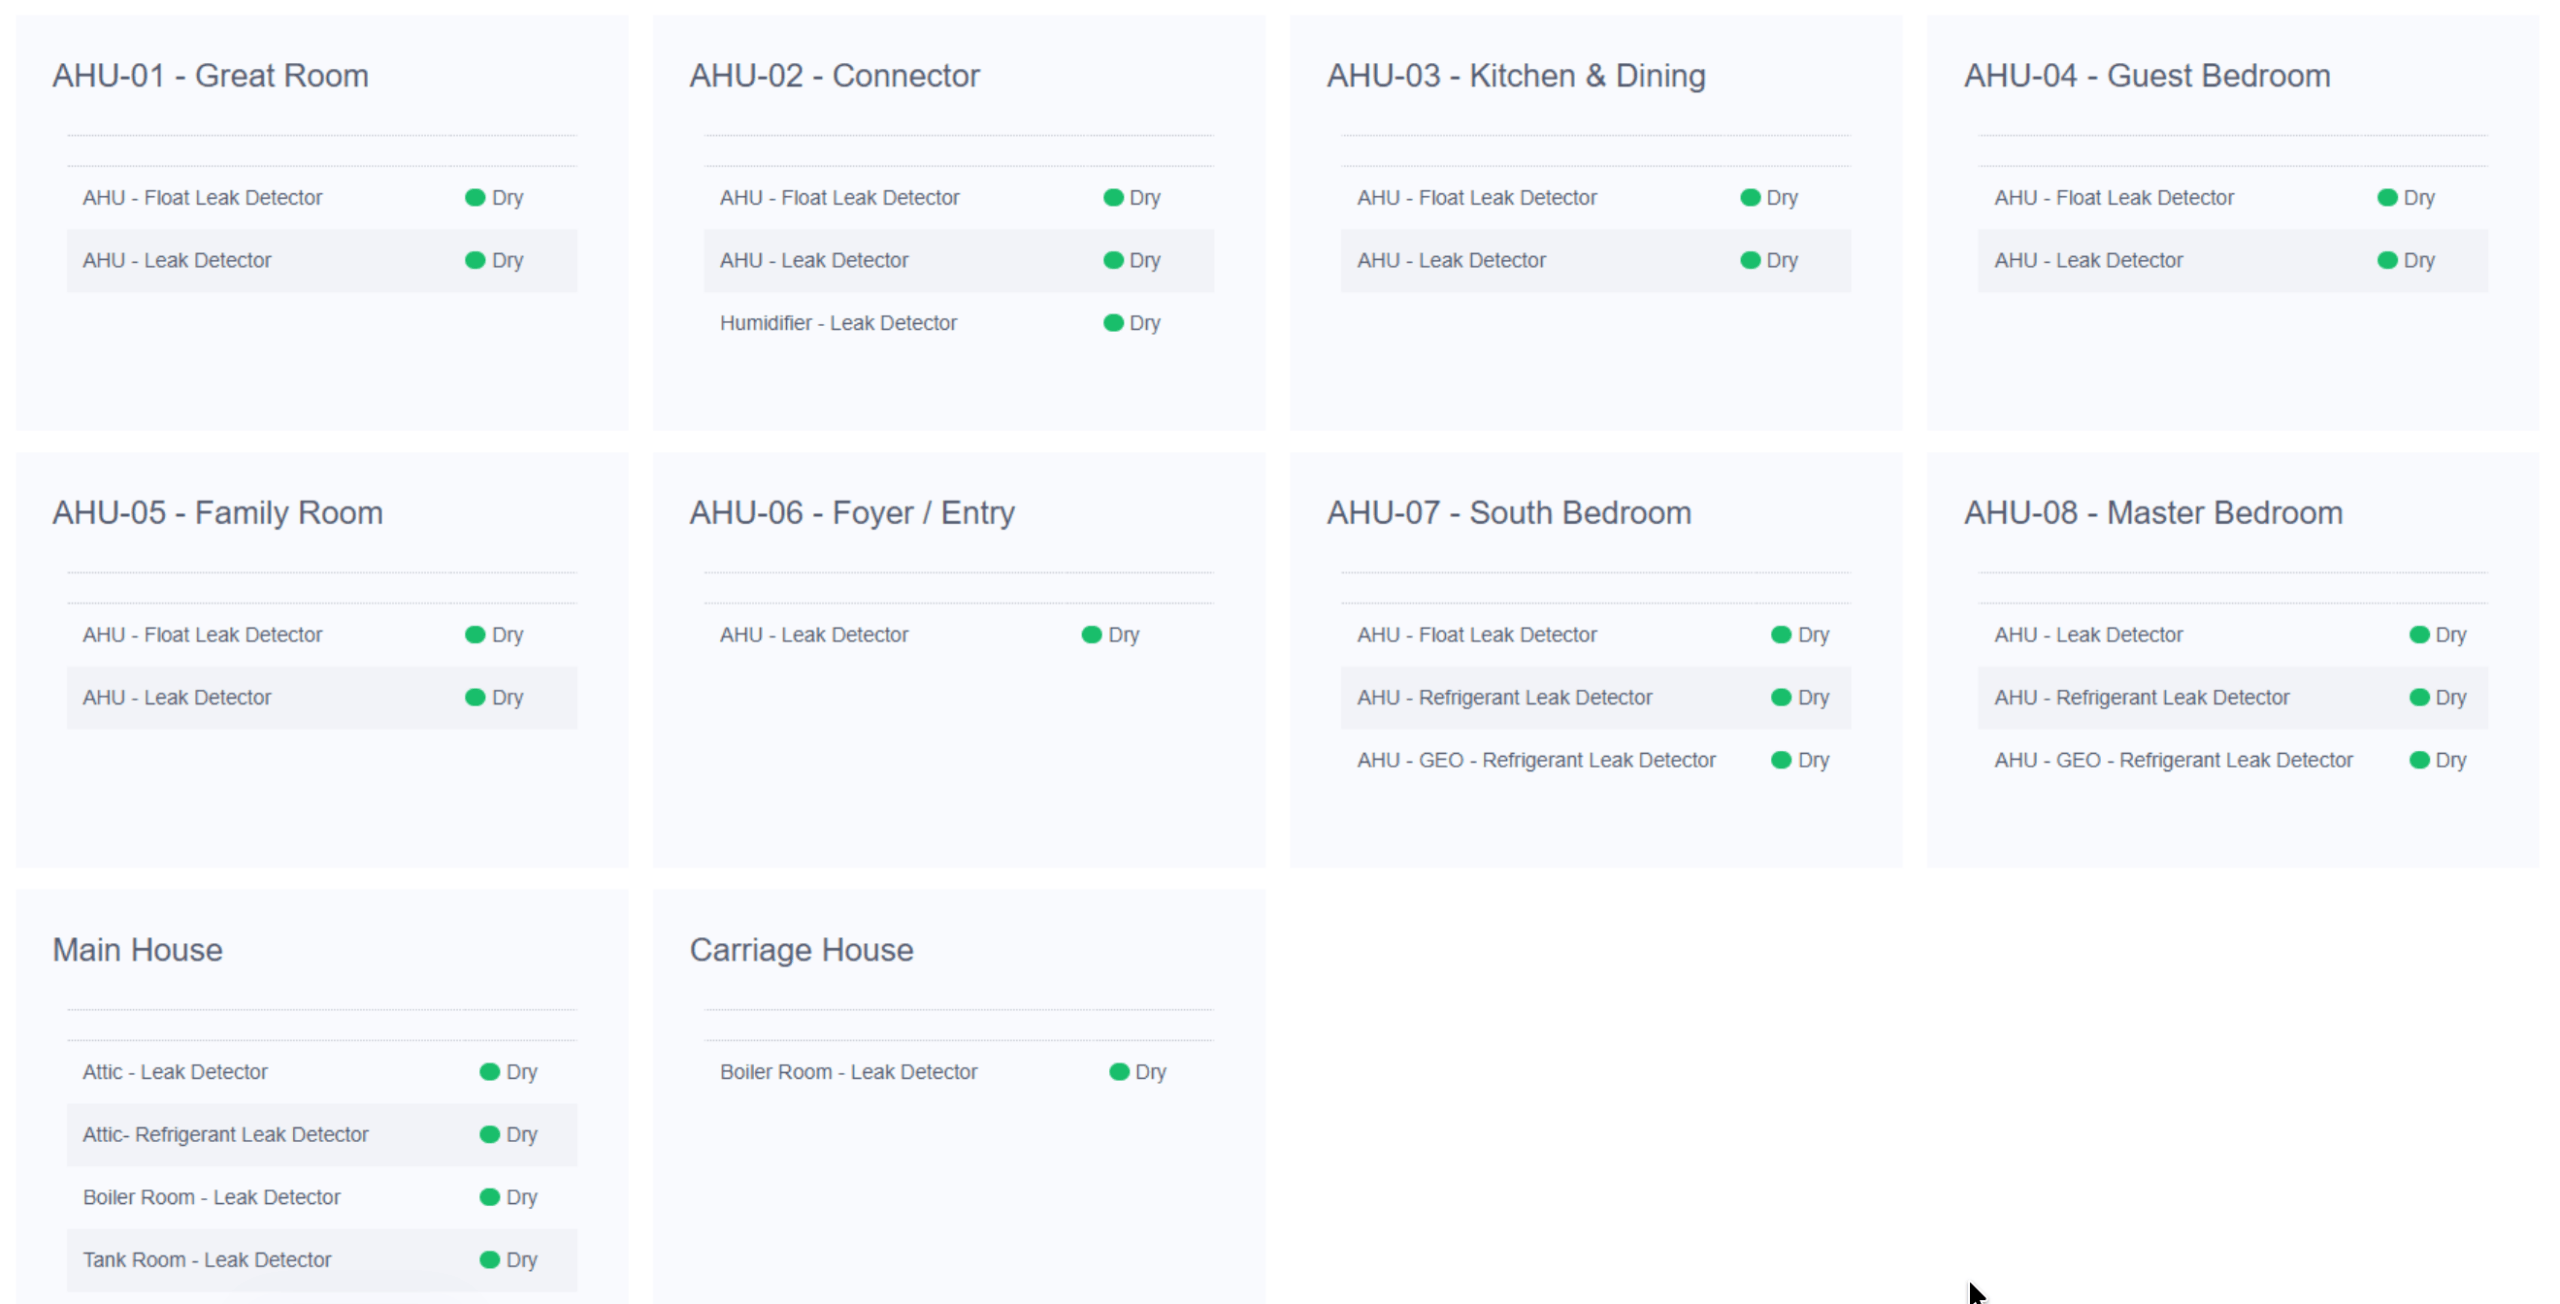Click the Main House panel title
Viewport: 2560px width, 1304px height.
(137, 950)
